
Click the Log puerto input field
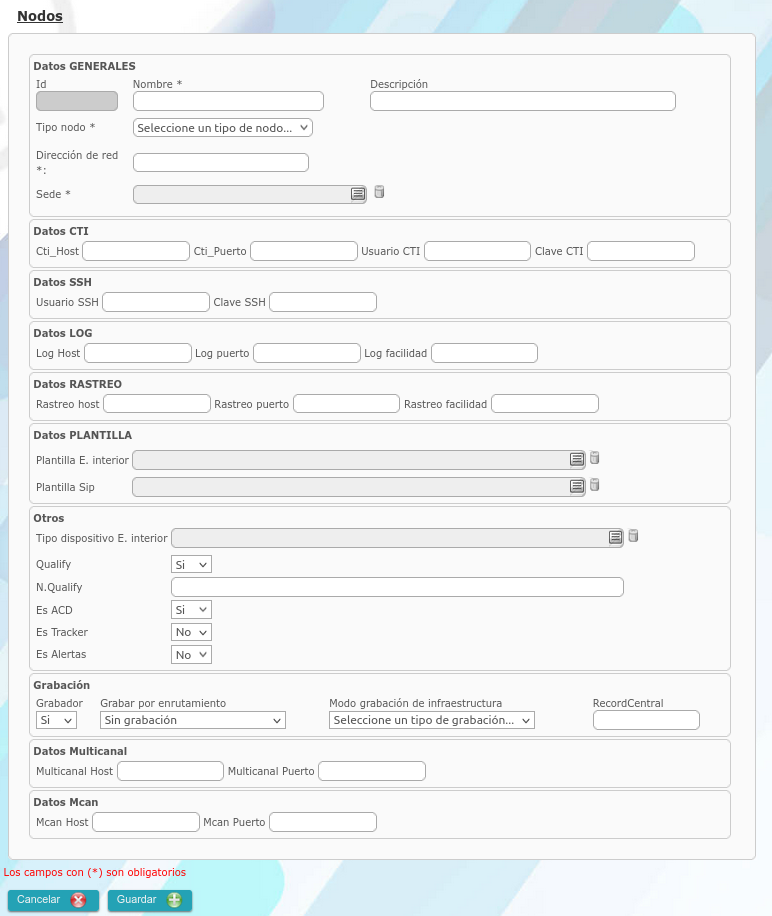pos(307,353)
